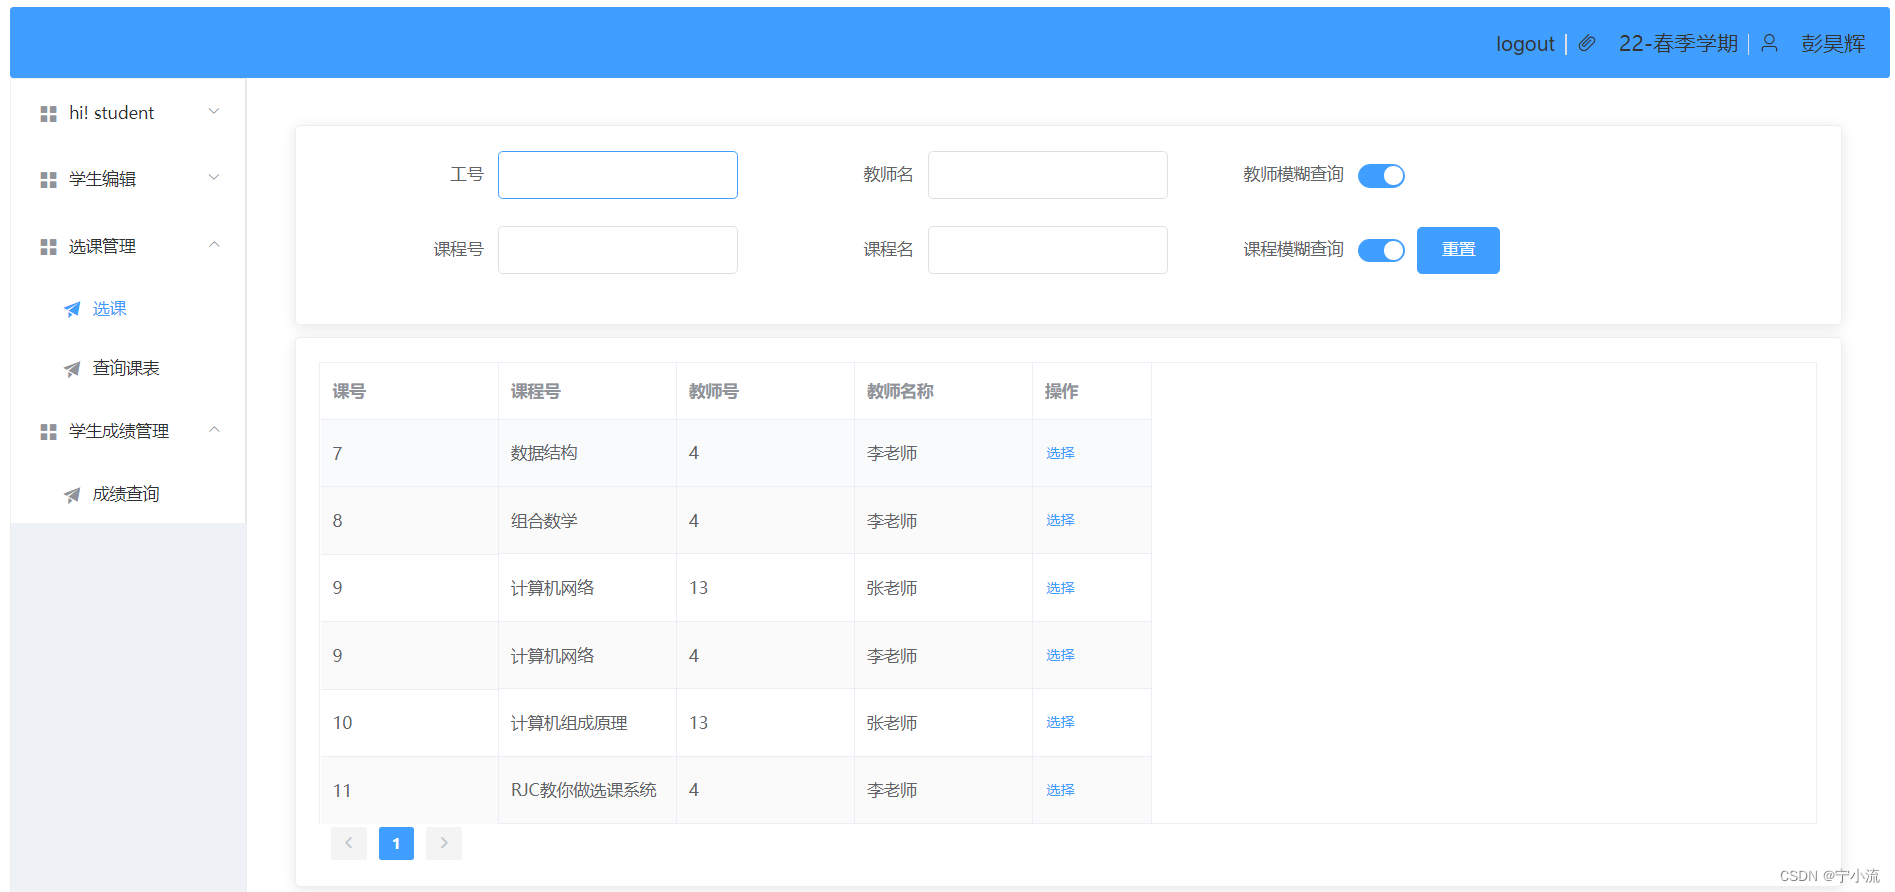
Task: Click the grid icon beside 学生编辑
Action: coord(48,180)
